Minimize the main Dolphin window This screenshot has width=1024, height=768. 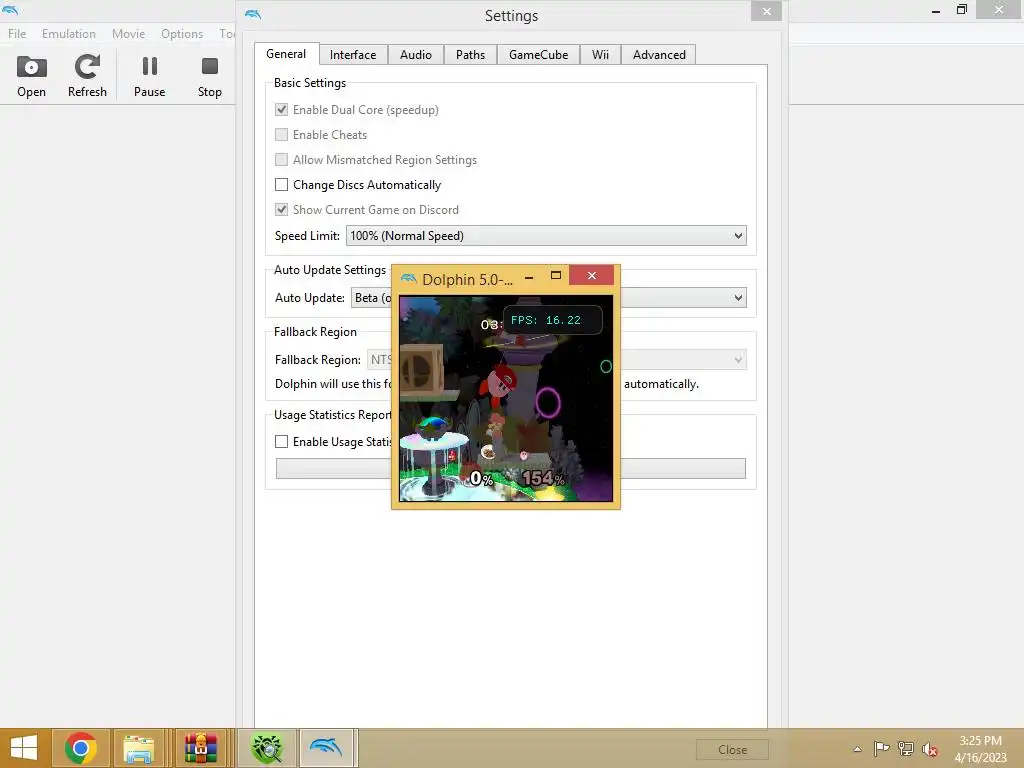936,10
